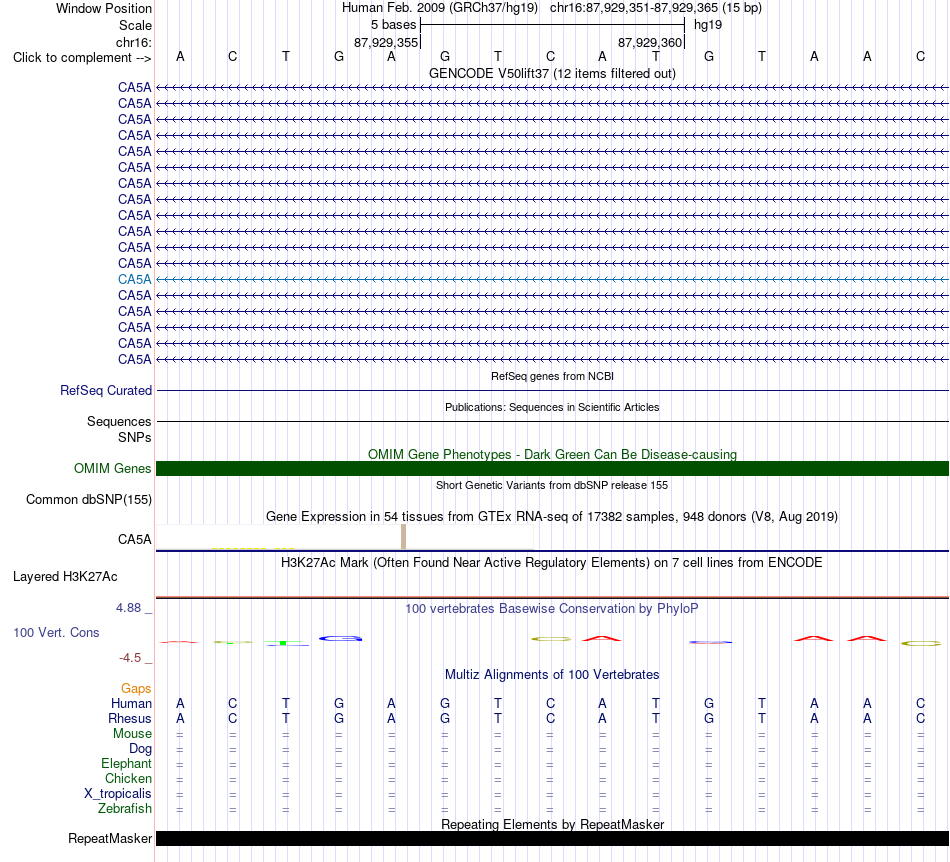Select the 'Elephant' species row label
The image size is (950, 862).
pos(126,764)
